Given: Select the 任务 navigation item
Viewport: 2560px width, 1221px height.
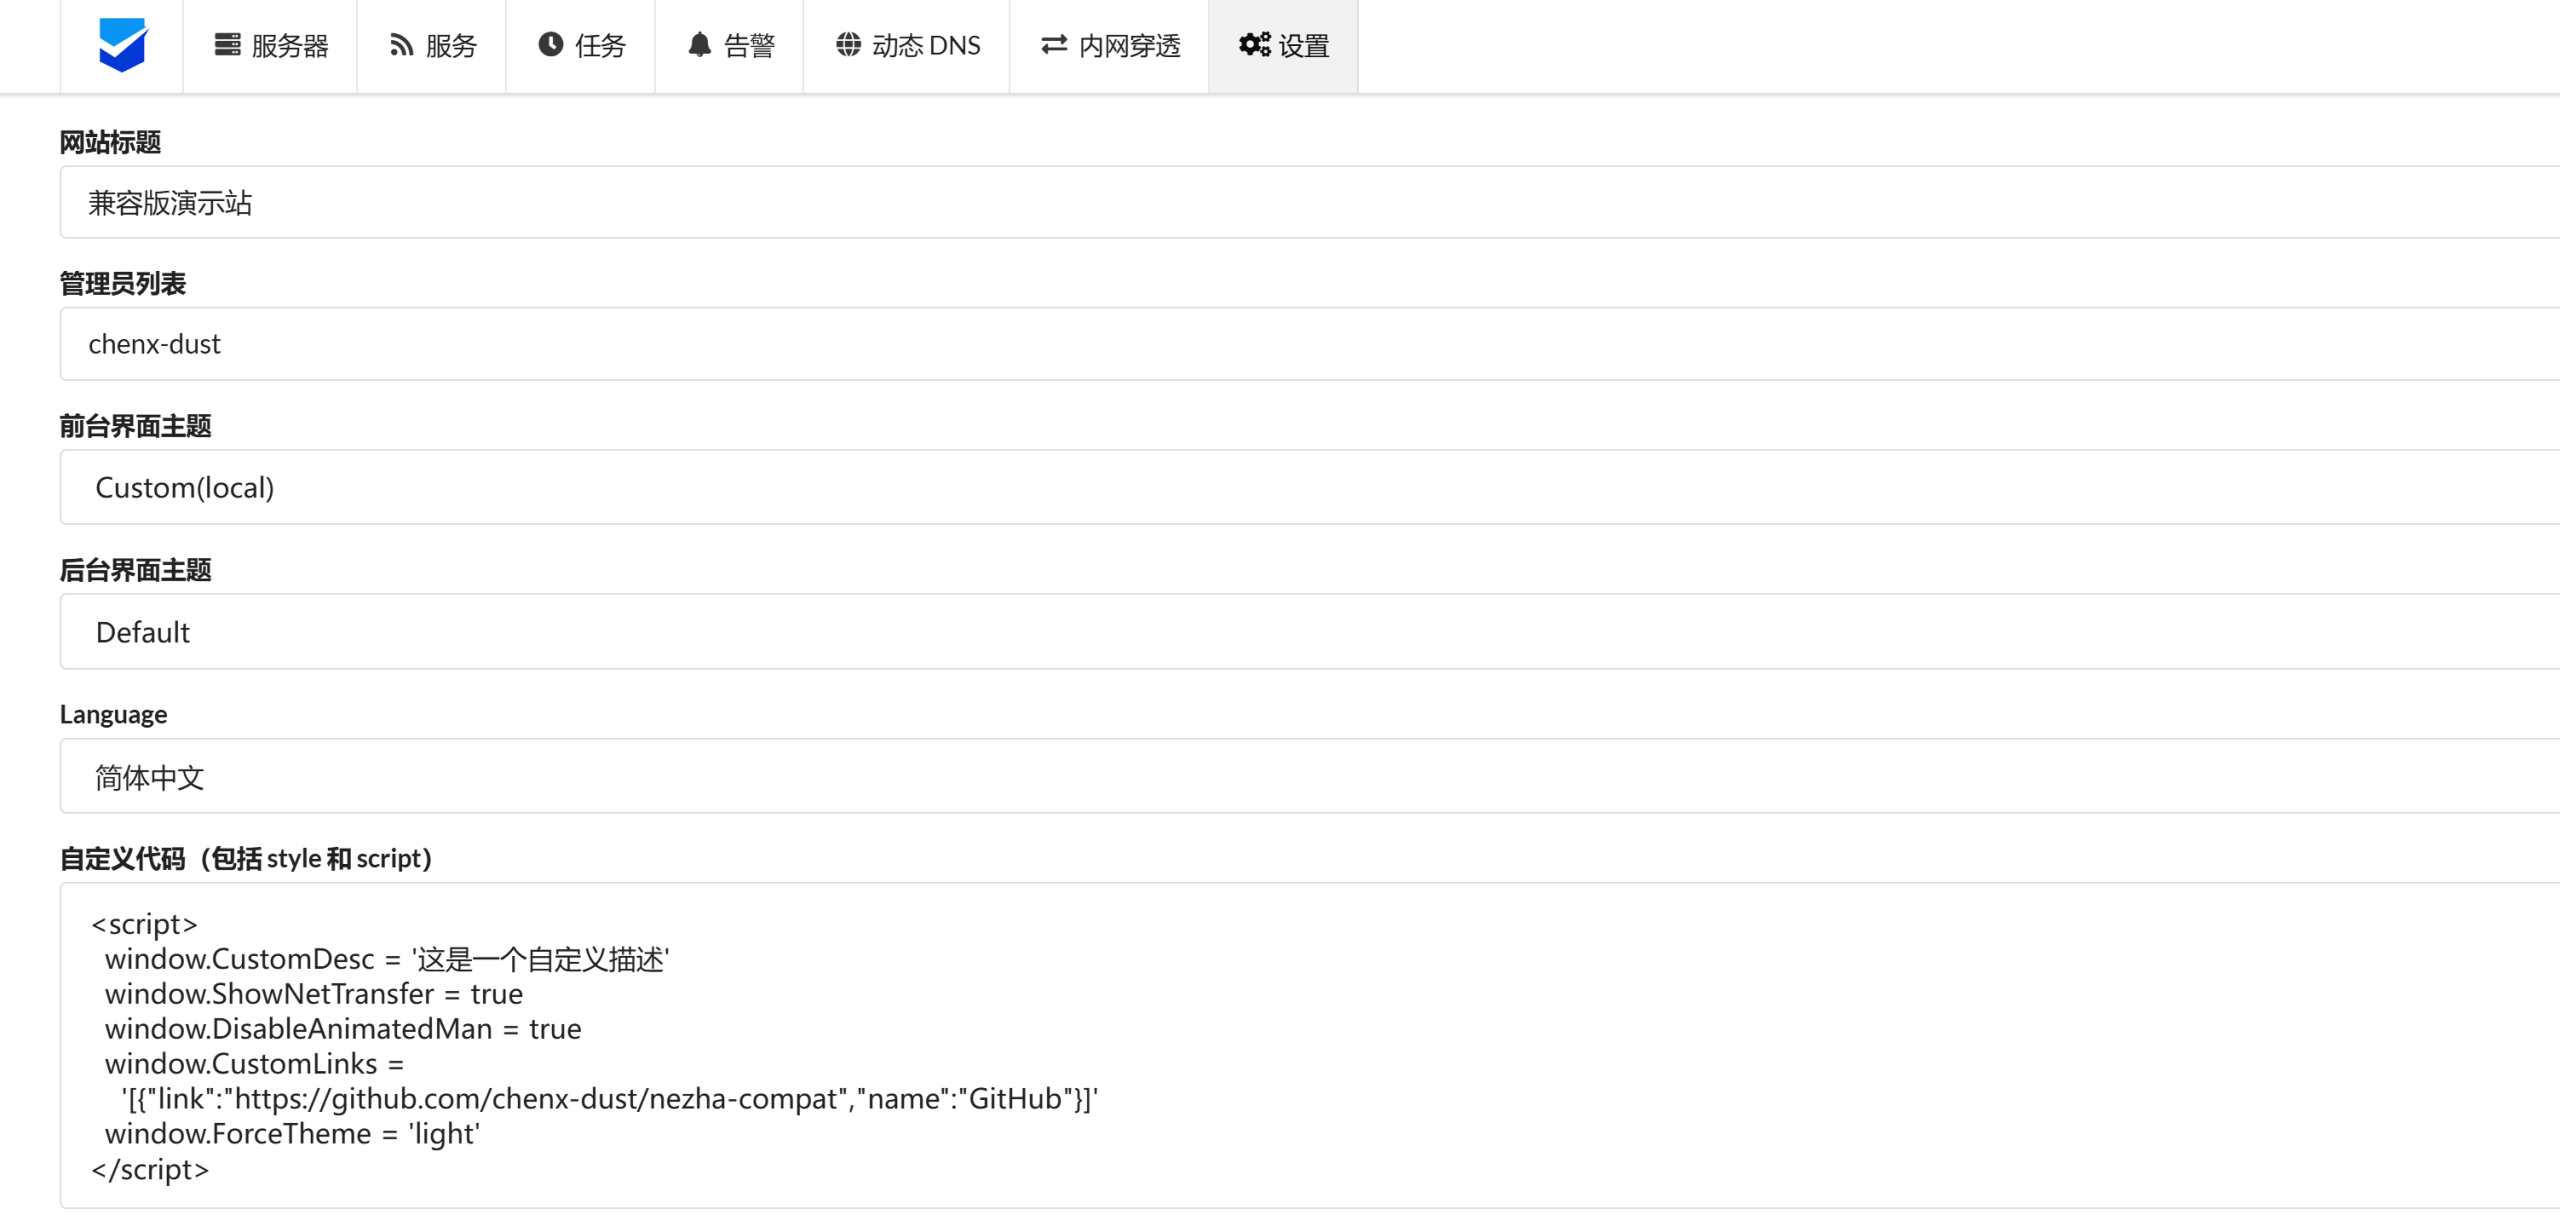Looking at the screenshot, I should [x=580, y=46].
